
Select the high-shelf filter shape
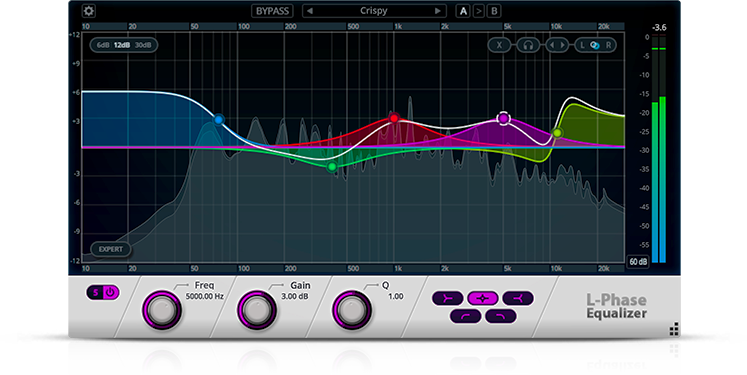tap(518, 299)
